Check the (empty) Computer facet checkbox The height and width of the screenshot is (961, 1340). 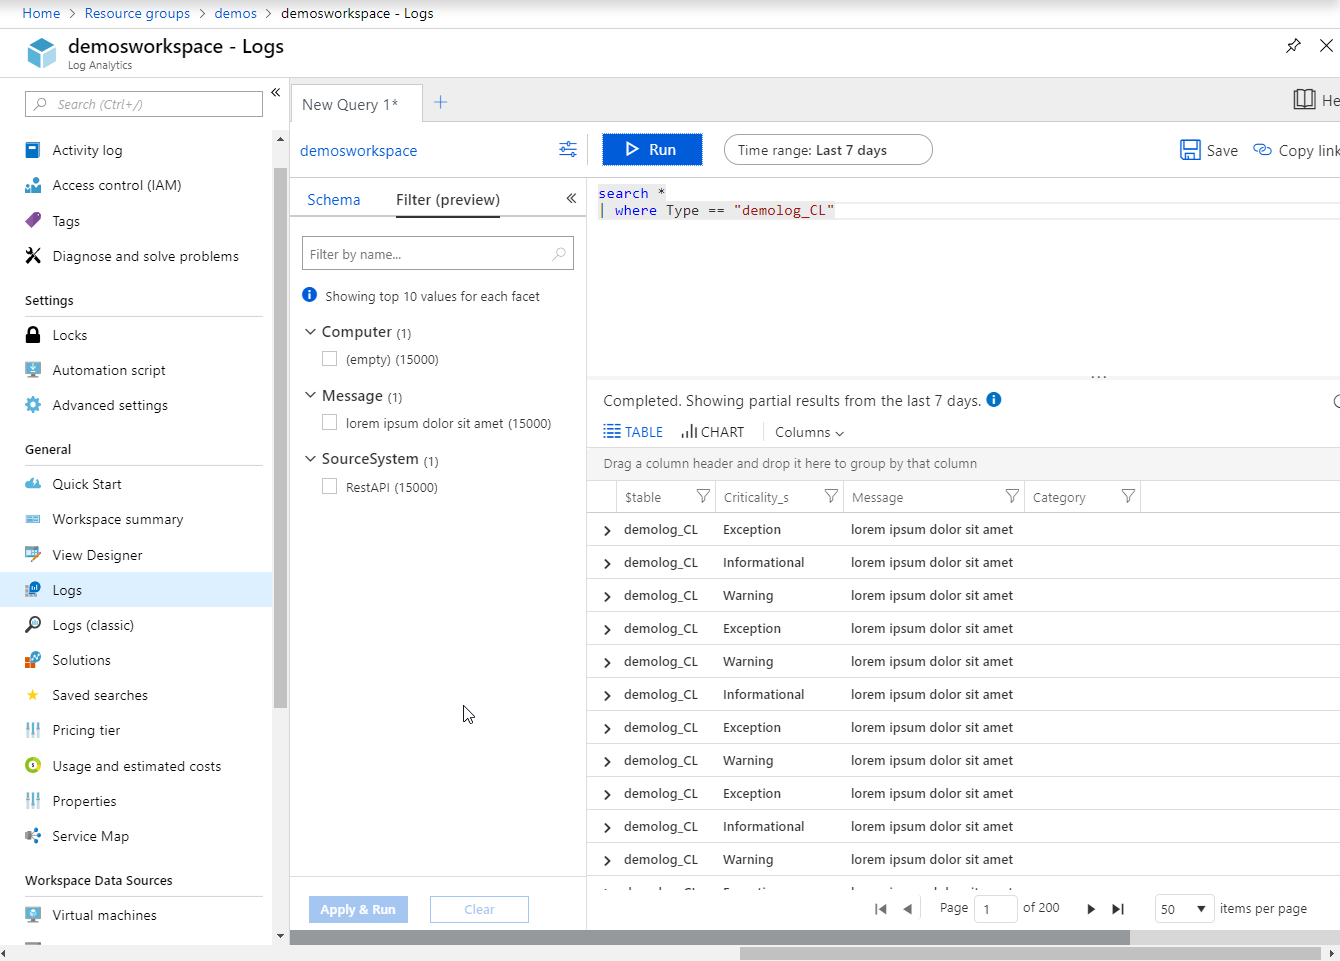coord(329,359)
